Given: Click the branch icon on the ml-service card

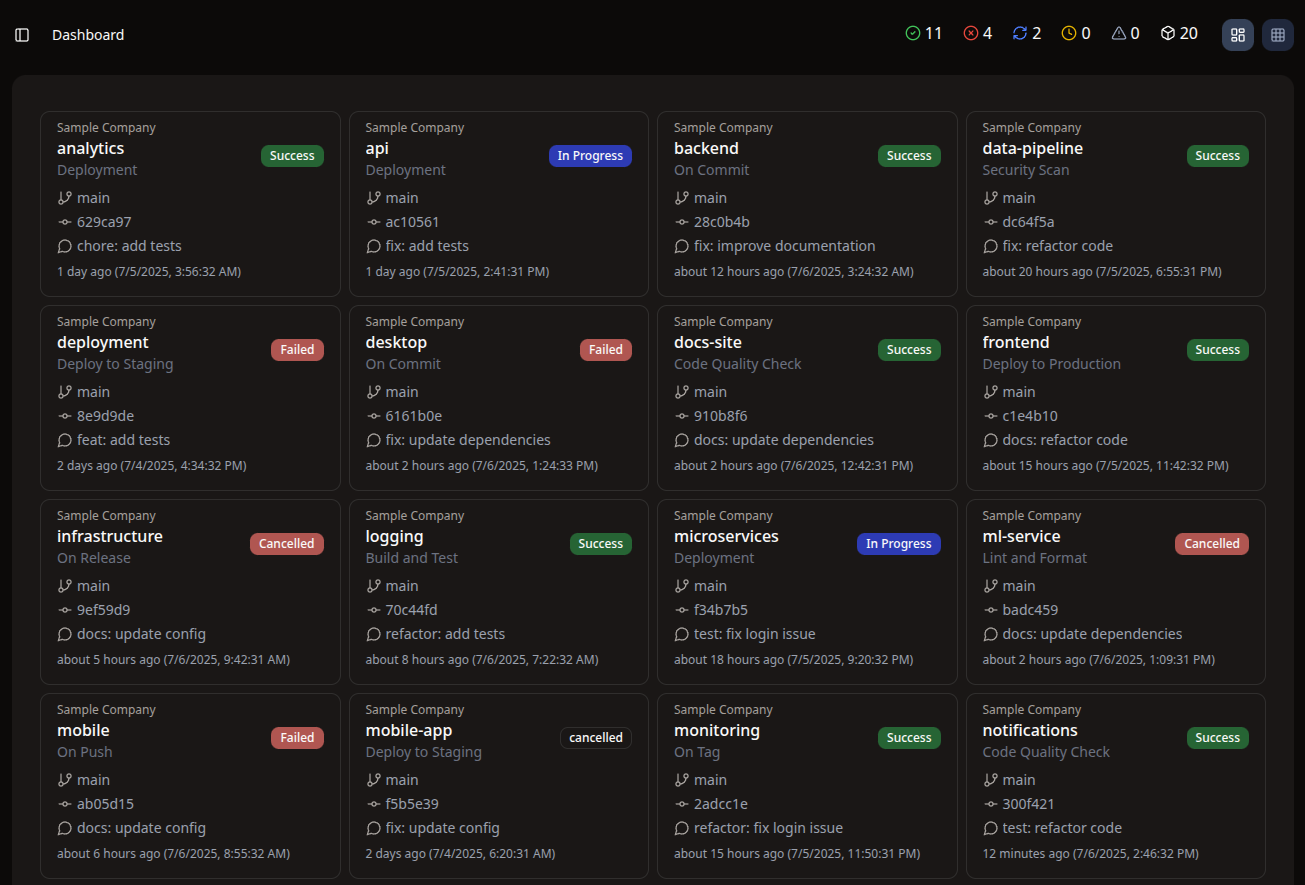Looking at the screenshot, I should (x=990, y=585).
